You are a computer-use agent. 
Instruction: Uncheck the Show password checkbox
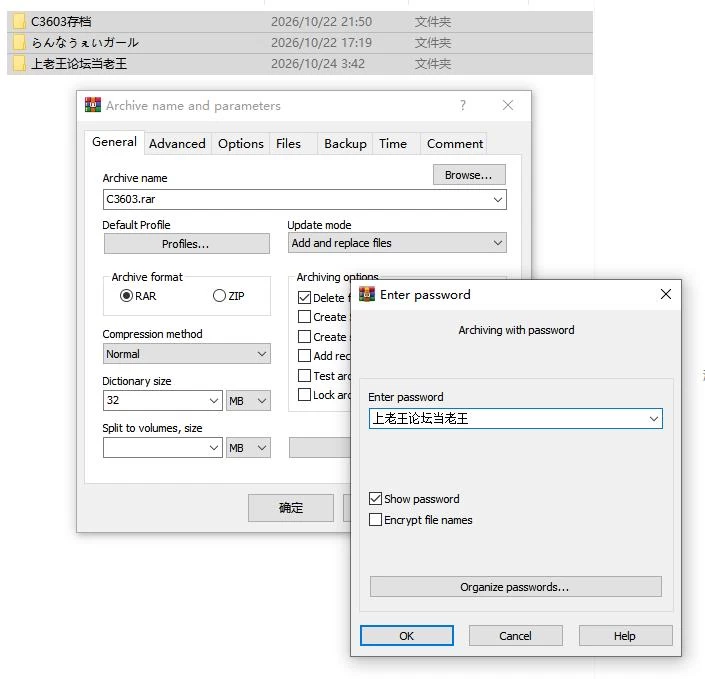coord(375,498)
